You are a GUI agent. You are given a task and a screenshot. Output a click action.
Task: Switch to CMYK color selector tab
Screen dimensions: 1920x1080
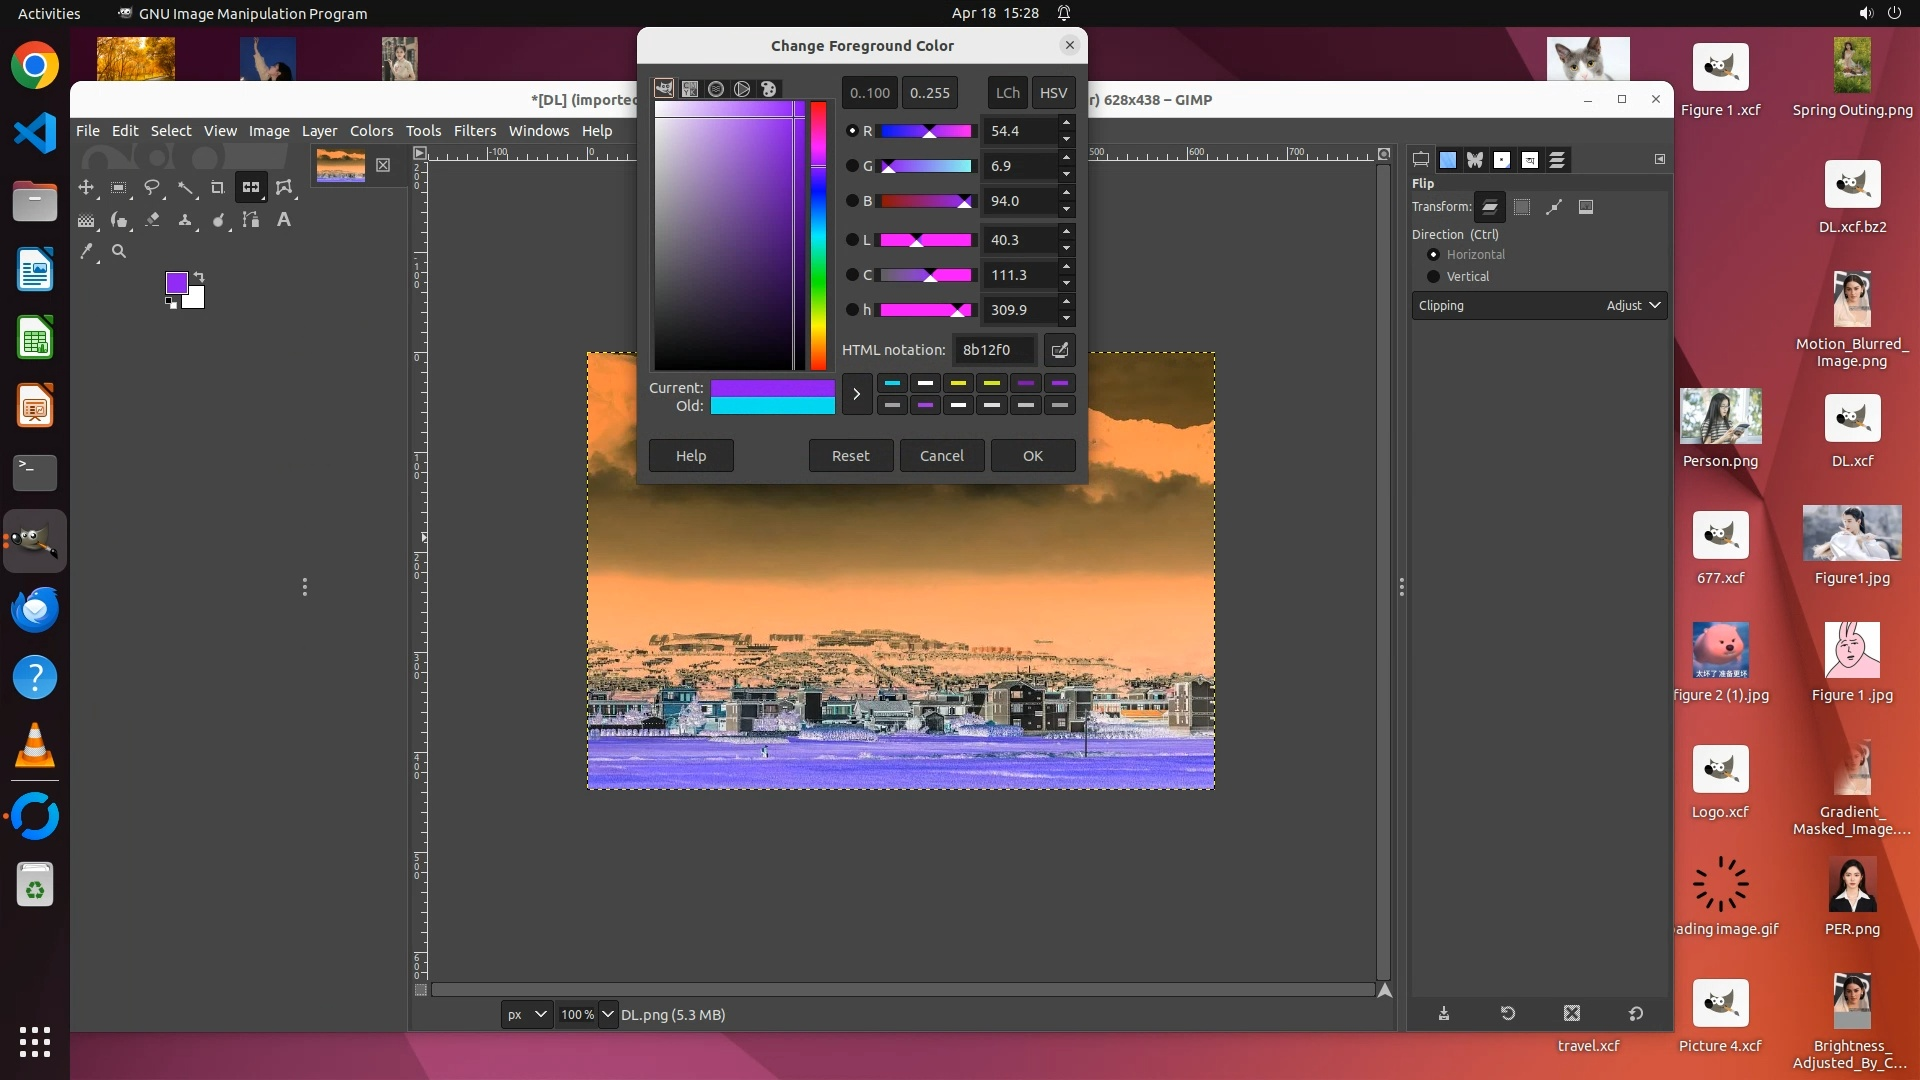[x=690, y=89]
